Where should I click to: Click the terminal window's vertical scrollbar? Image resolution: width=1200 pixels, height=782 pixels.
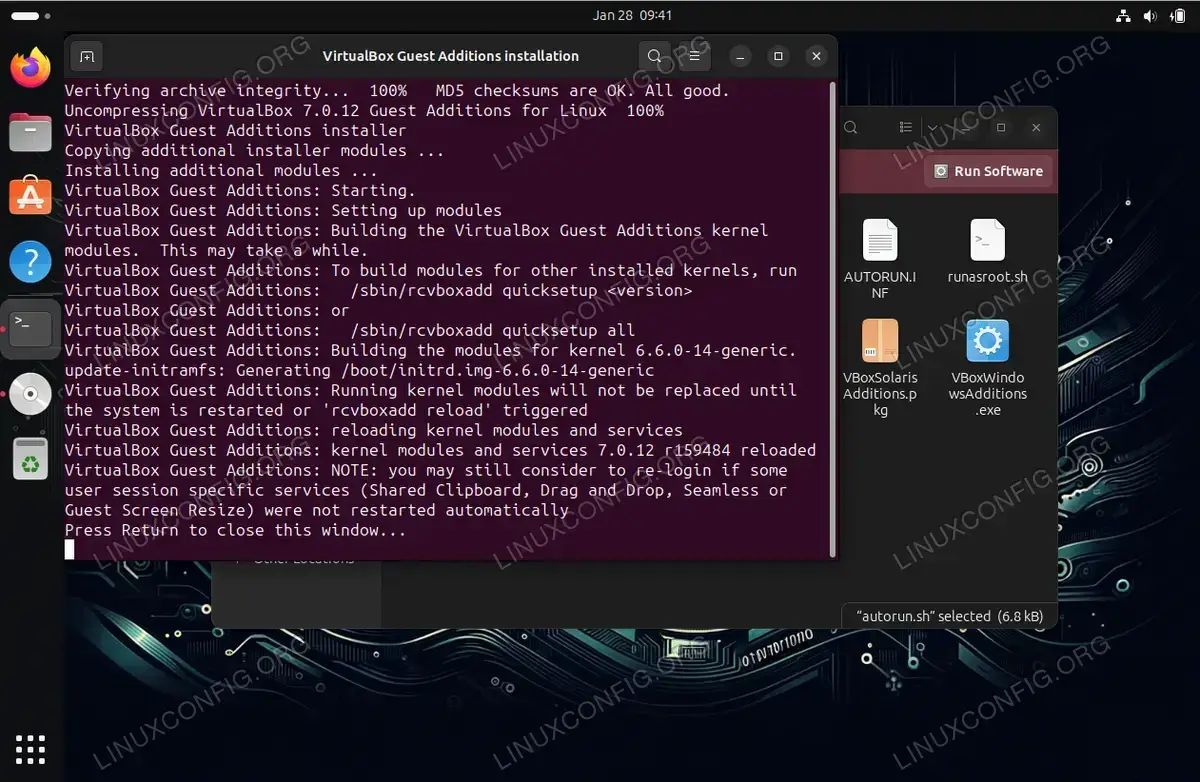point(832,318)
